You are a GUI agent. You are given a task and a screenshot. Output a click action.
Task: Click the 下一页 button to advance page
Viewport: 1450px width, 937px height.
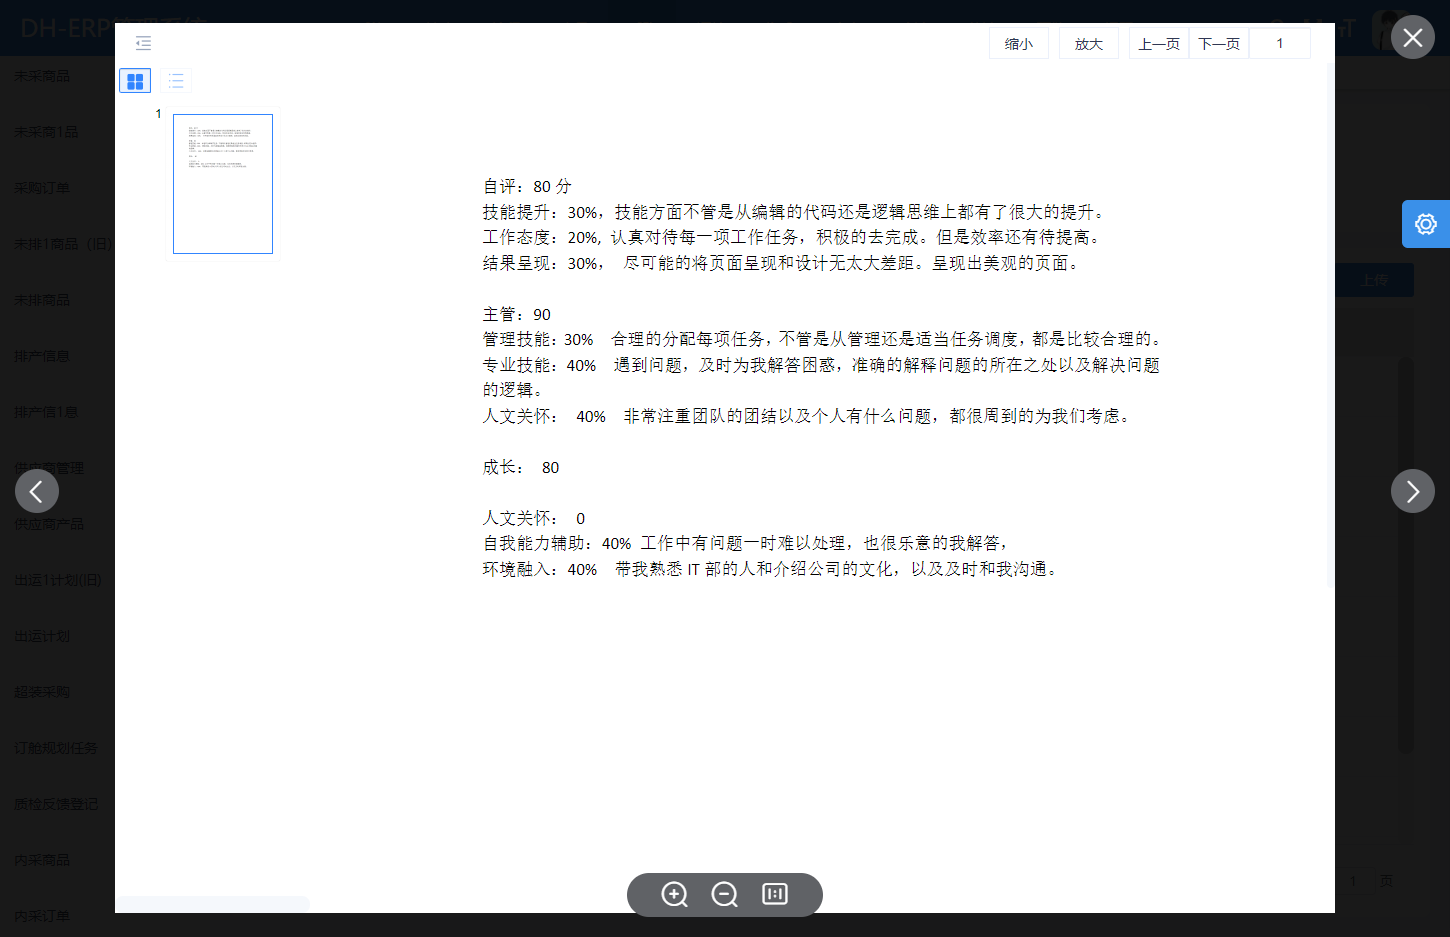point(1218,43)
